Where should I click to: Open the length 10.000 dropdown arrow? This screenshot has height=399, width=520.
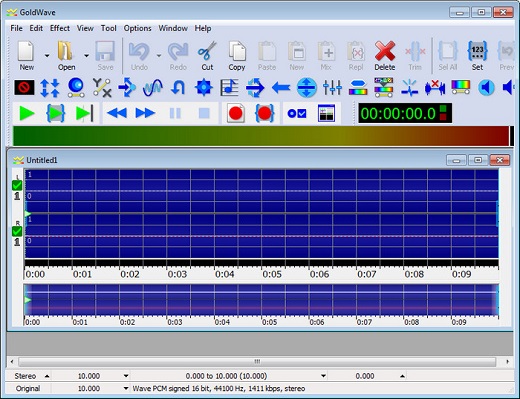point(126,376)
